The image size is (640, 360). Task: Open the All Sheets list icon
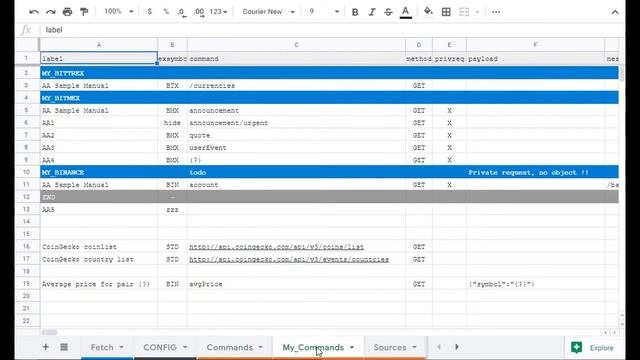(x=64, y=347)
